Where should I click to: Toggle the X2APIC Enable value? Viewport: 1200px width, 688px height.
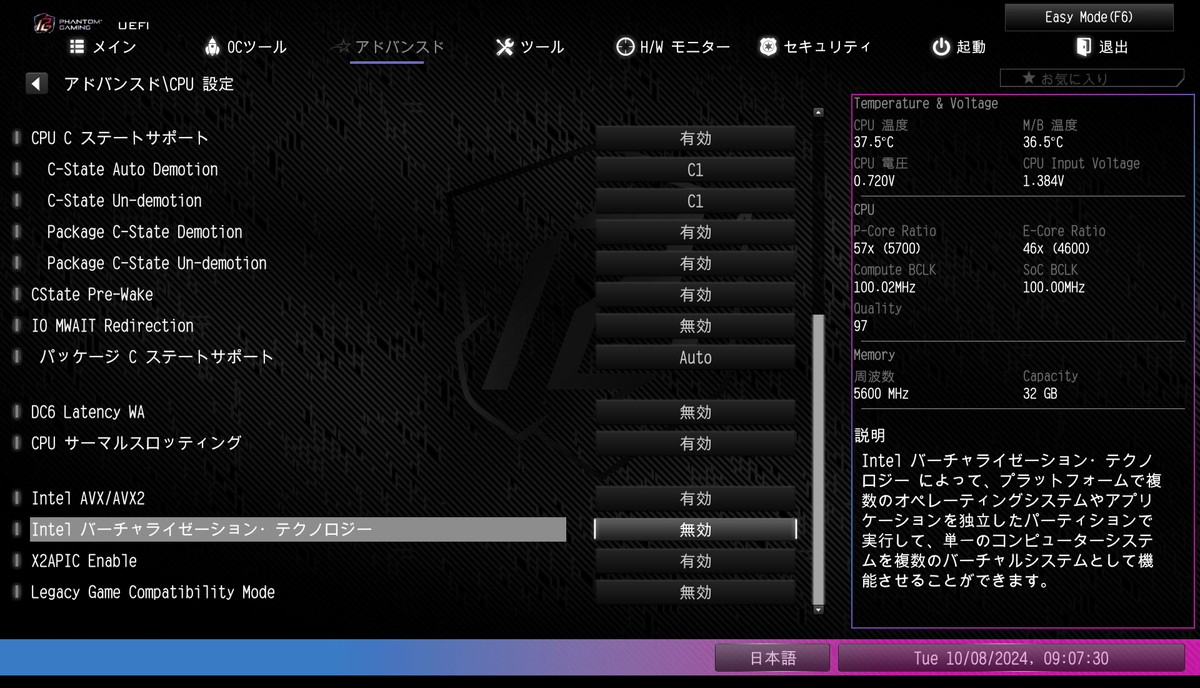695,562
